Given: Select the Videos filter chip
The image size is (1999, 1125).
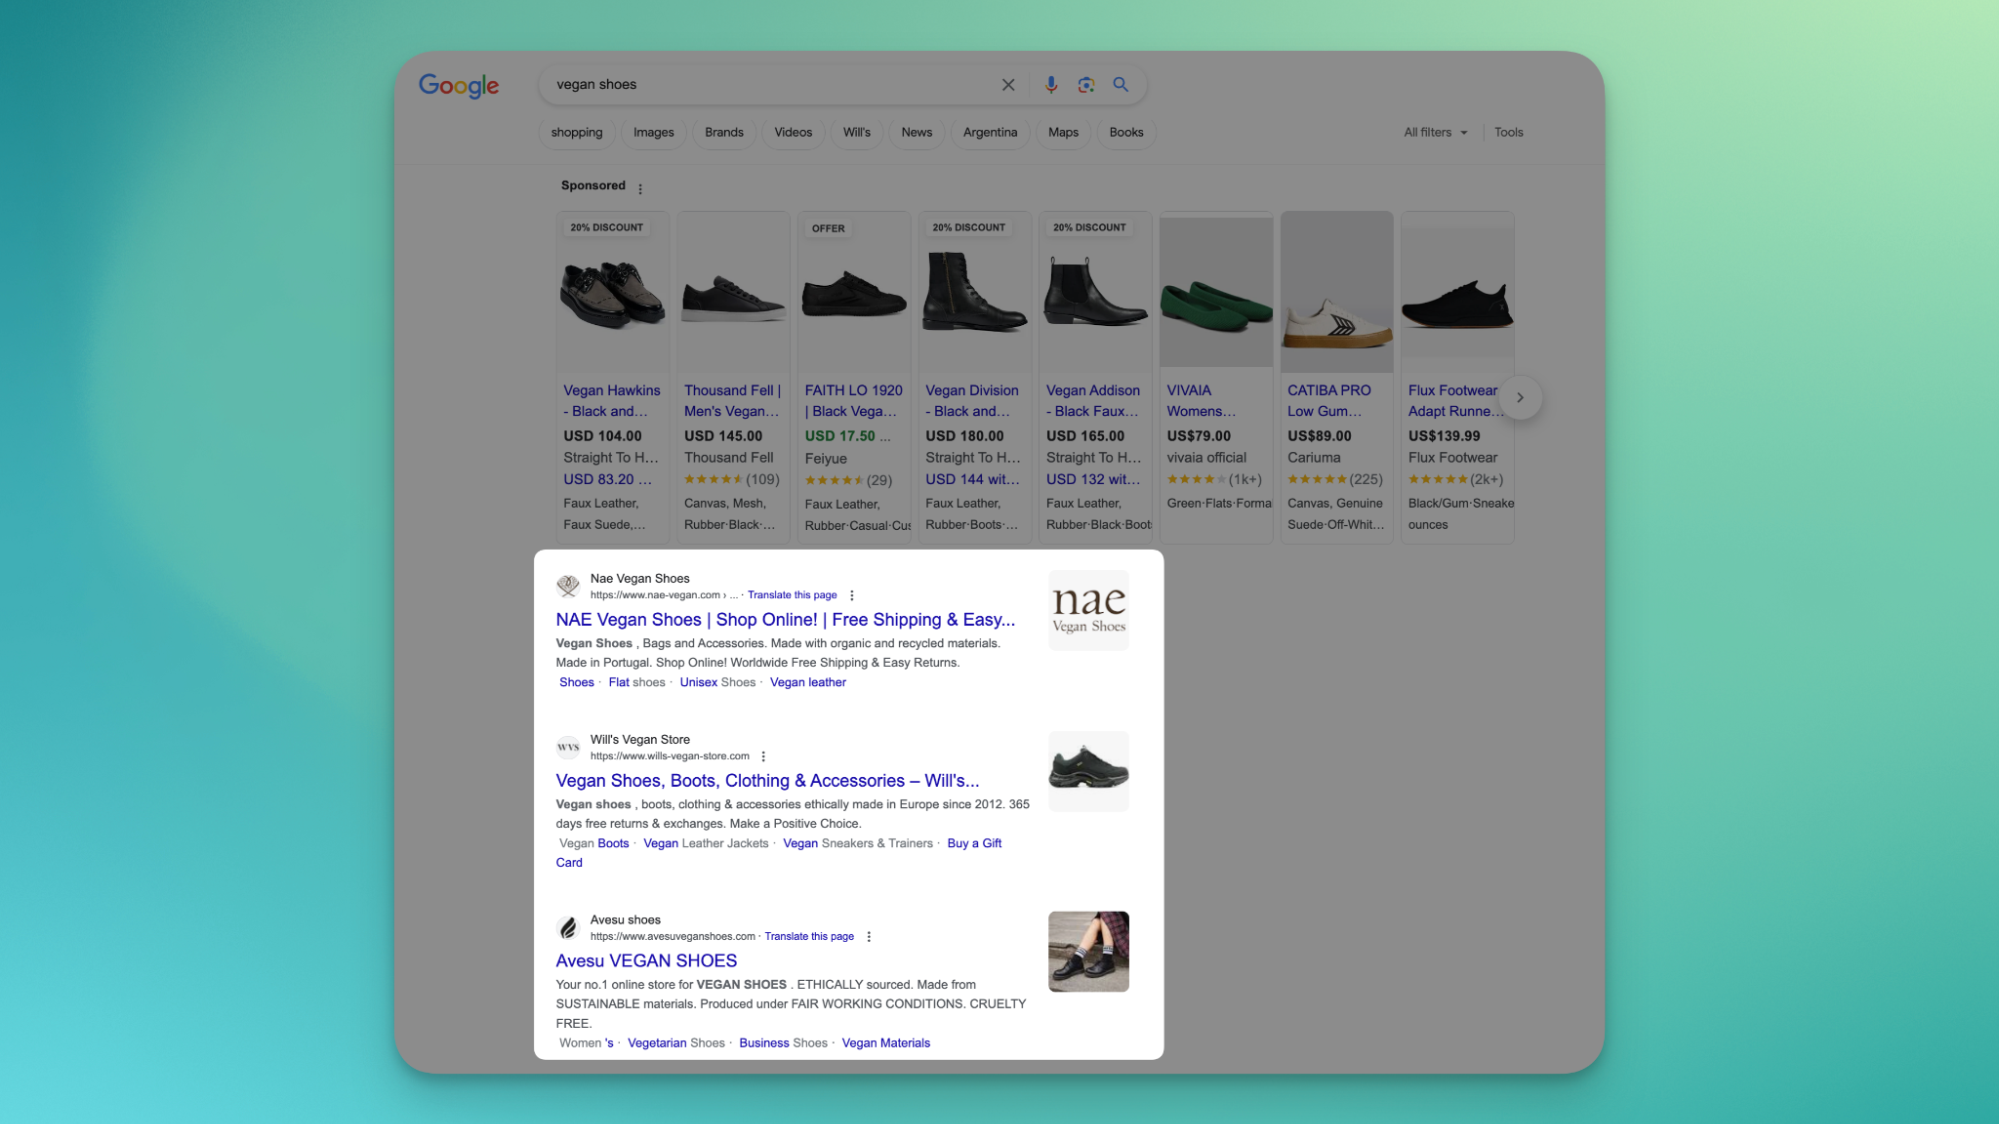Looking at the screenshot, I should (x=793, y=132).
